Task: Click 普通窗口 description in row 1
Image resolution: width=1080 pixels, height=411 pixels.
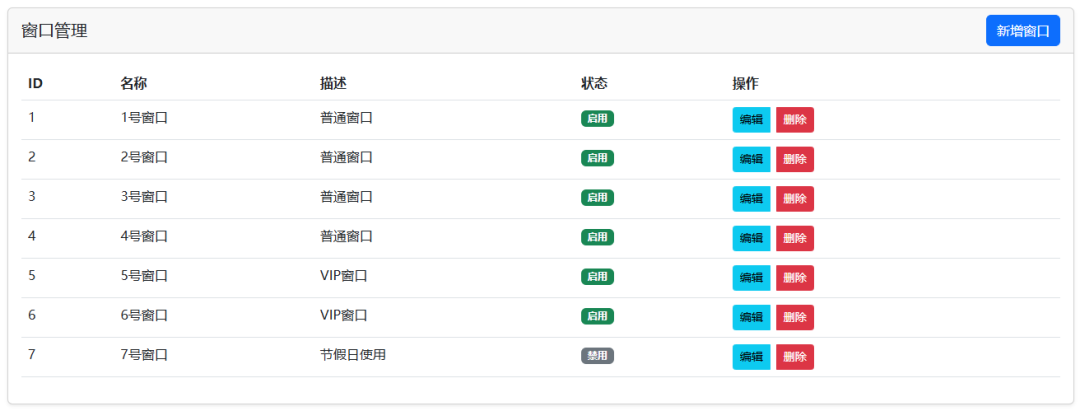Action: click(x=346, y=118)
